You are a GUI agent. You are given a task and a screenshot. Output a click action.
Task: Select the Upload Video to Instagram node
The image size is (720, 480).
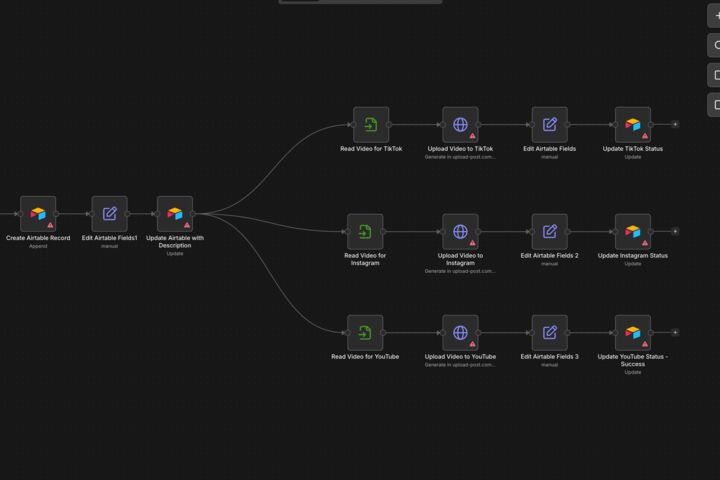(x=460, y=232)
